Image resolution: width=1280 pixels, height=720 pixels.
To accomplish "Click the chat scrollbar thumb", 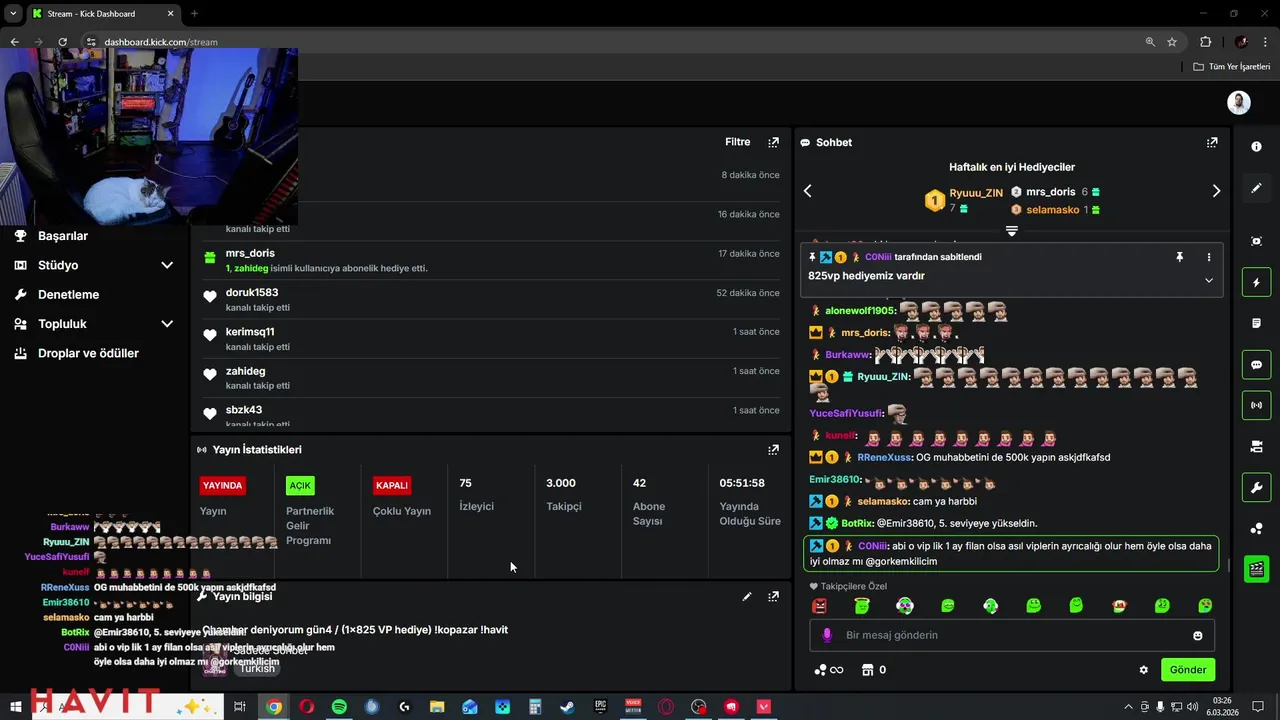I will pyautogui.click(x=1229, y=565).
